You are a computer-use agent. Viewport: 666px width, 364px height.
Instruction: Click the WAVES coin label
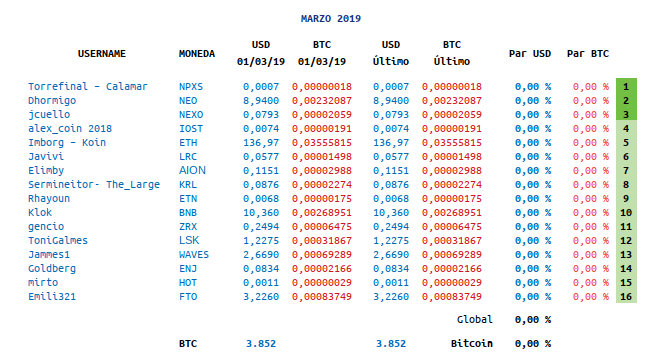tap(194, 255)
